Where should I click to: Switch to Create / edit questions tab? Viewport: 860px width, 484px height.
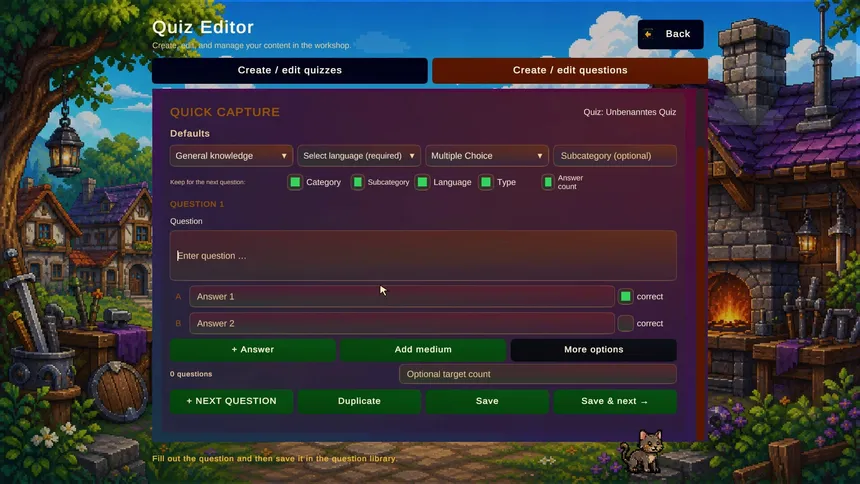pos(570,70)
